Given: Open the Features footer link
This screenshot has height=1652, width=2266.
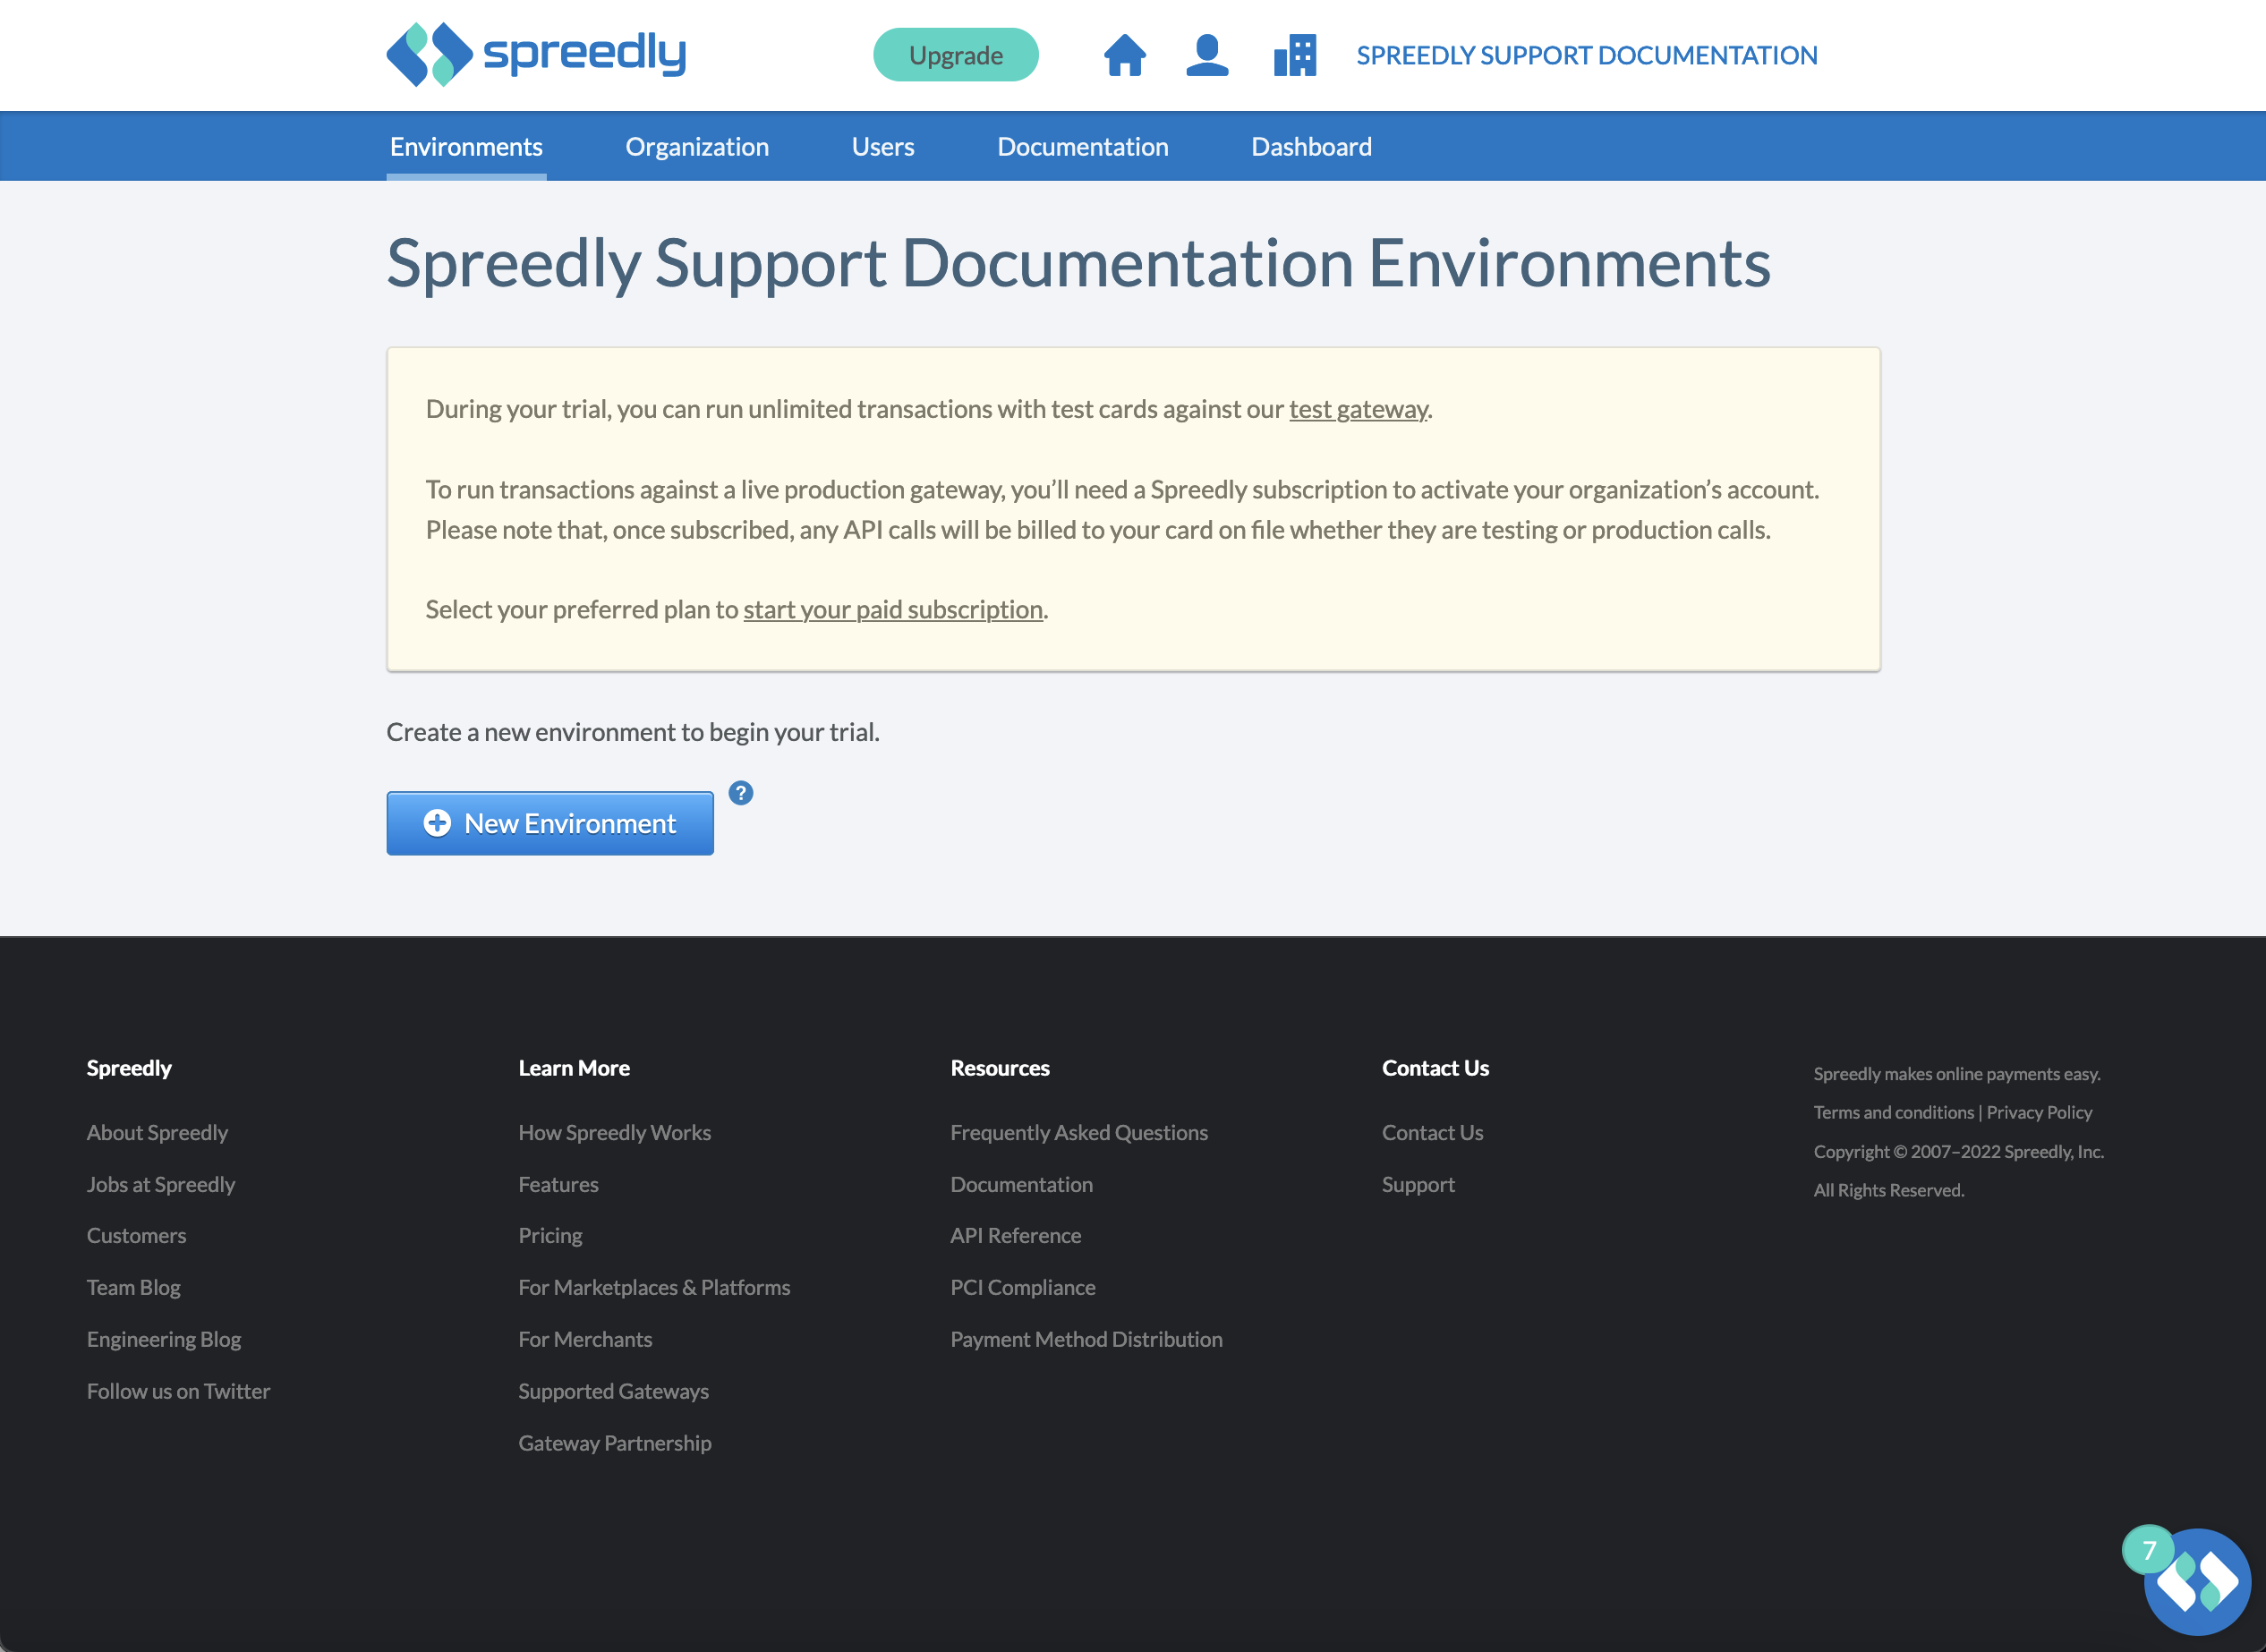Looking at the screenshot, I should coord(558,1184).
